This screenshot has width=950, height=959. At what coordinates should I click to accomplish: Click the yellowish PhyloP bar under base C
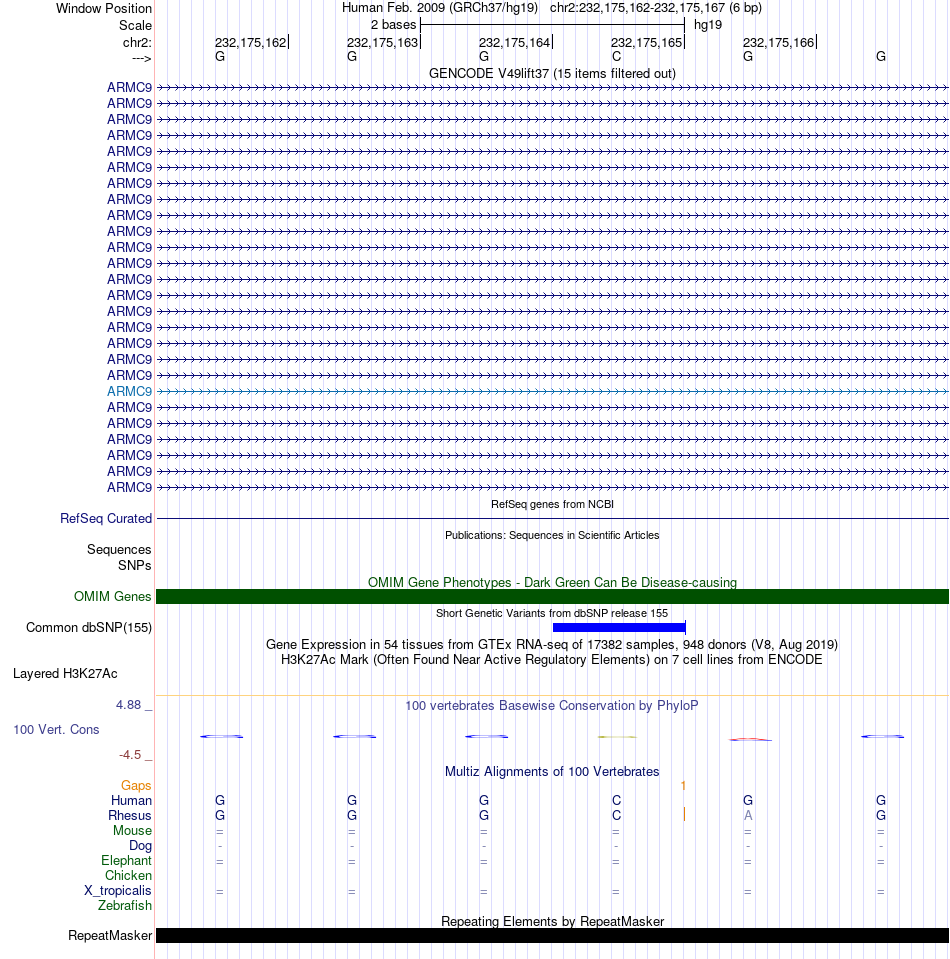point(617,736)
